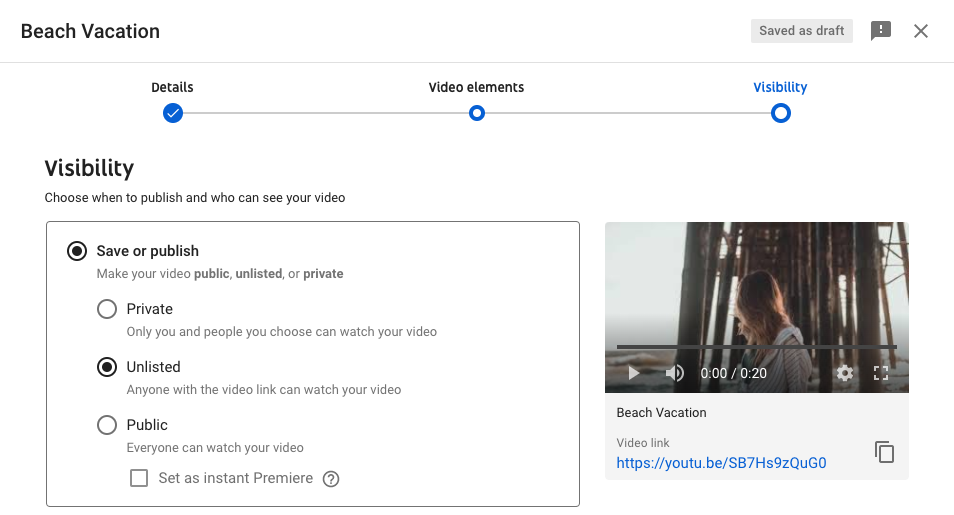Choose the Unlisted visibility option
954x515 pixels.
(x=107, y=367)
